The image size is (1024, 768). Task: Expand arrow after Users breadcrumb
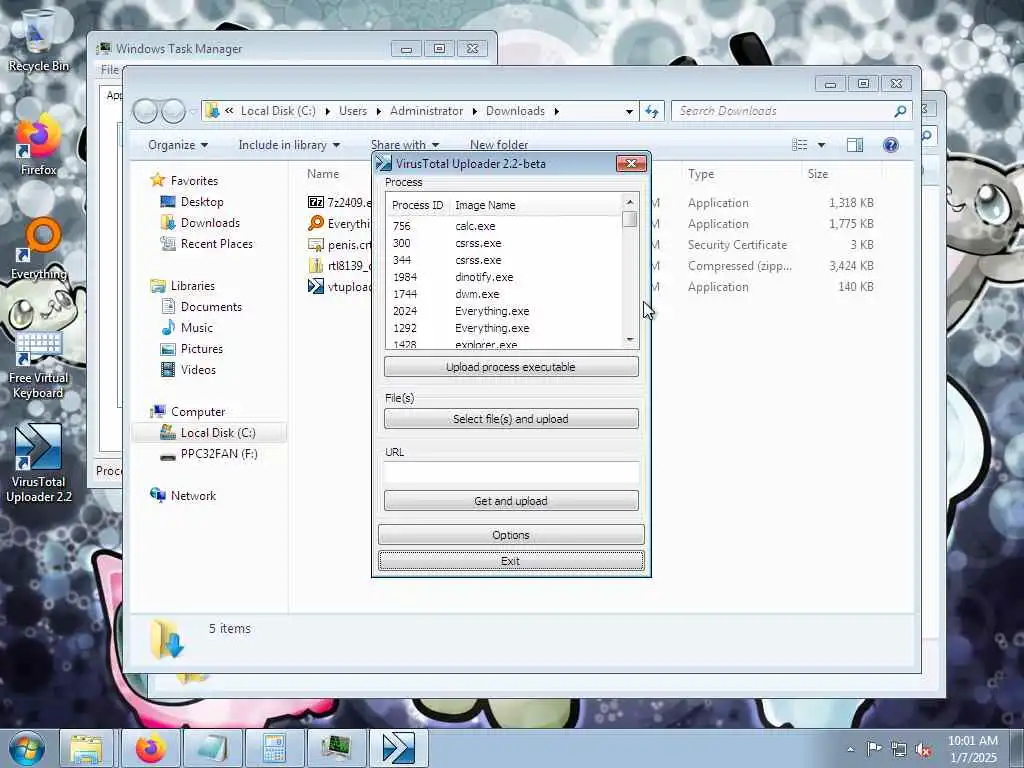(379, 111)
